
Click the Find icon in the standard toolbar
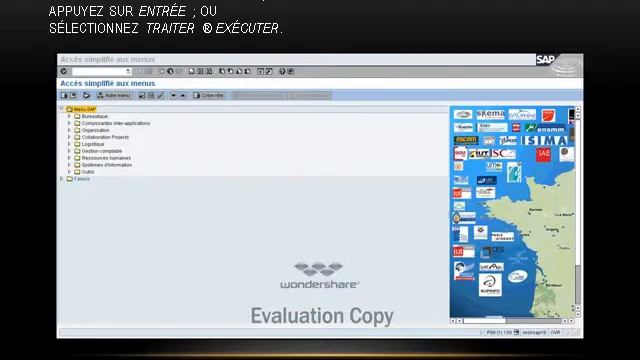[x=200, y=71]
